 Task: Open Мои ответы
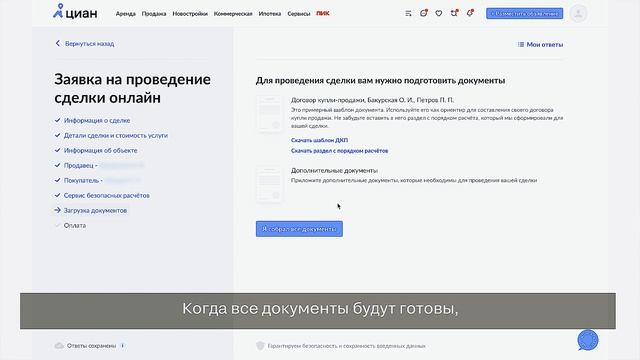coord(540,44)
